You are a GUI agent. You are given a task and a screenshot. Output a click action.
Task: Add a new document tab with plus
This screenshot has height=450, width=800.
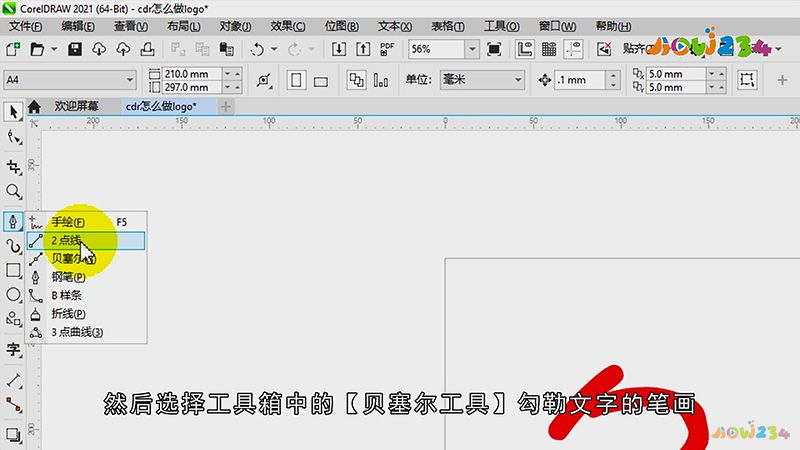[x=226, y=106]
